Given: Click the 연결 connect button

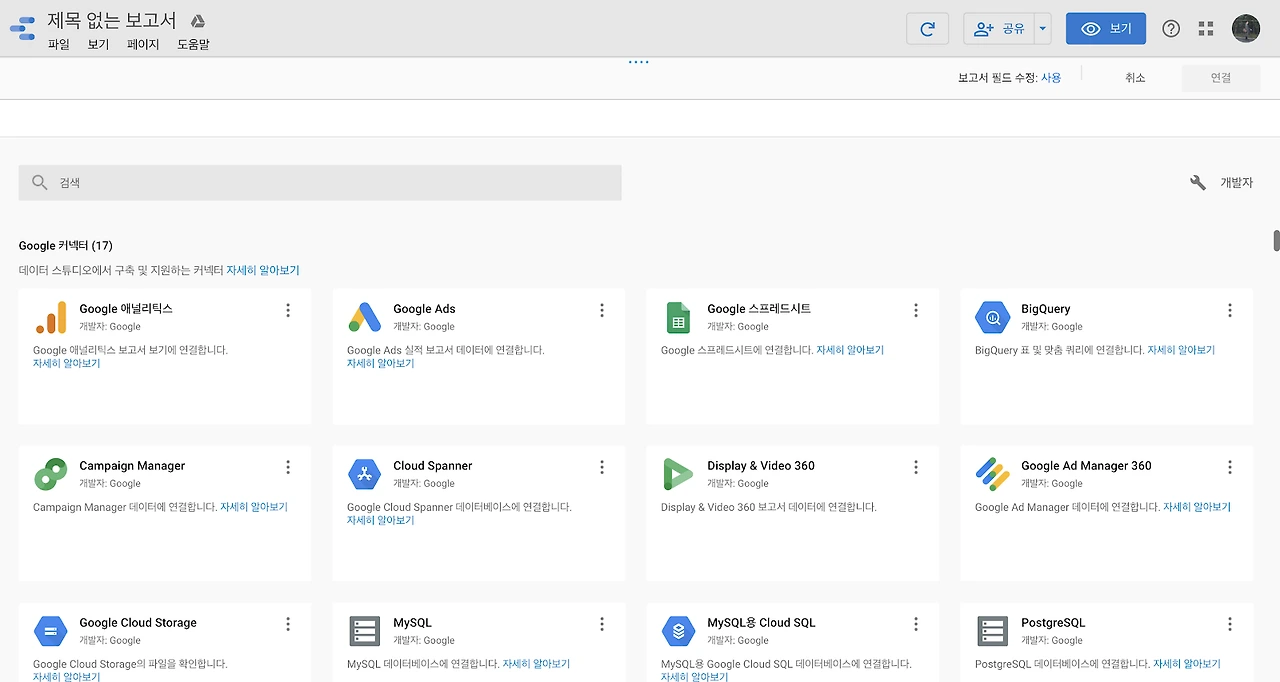Looking at the screenshot, I should 1221,78.
